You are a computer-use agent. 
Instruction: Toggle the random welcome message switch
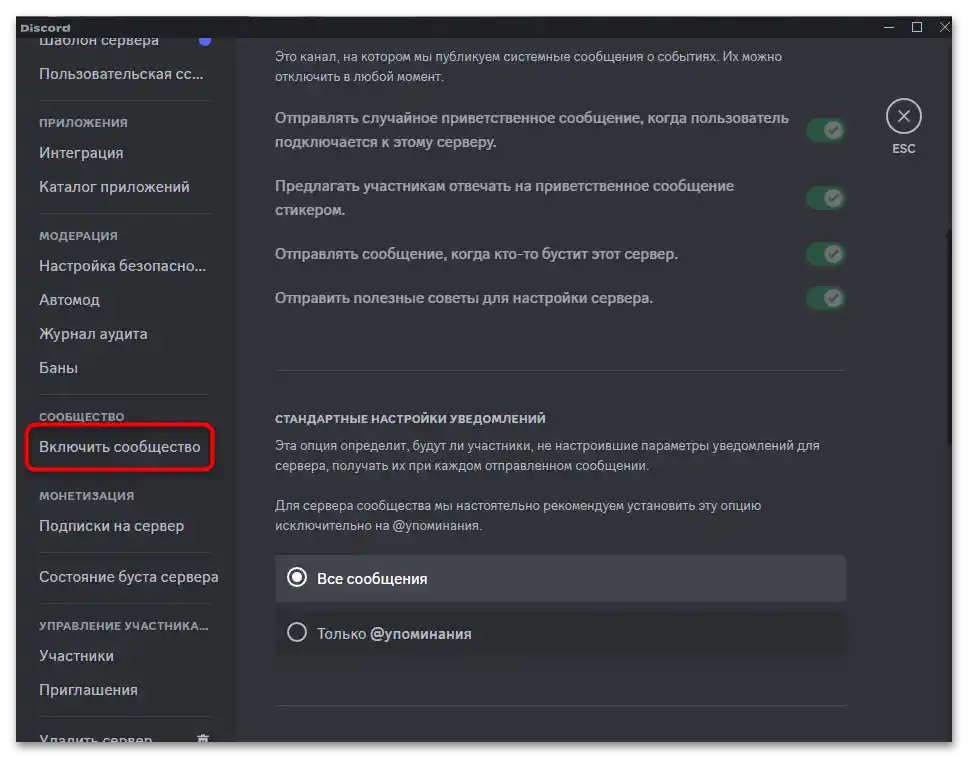(x=826, y=130)
